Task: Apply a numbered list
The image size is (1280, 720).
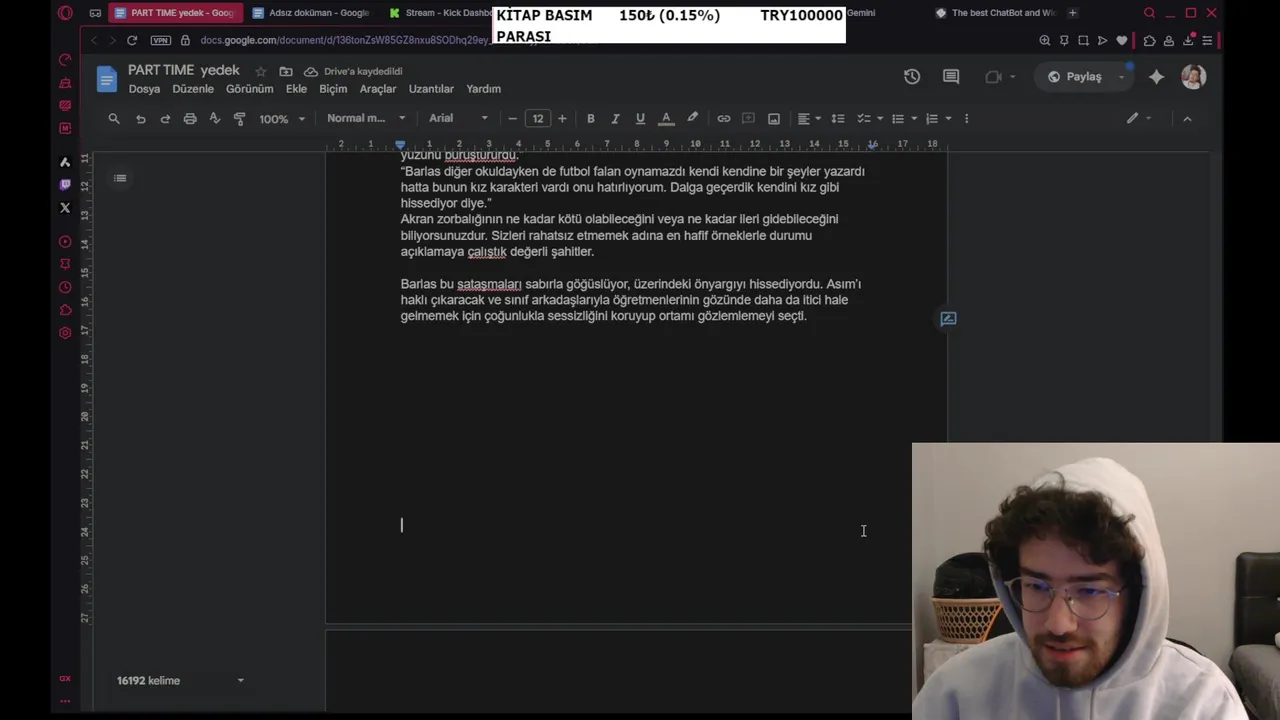Action: 932,118
